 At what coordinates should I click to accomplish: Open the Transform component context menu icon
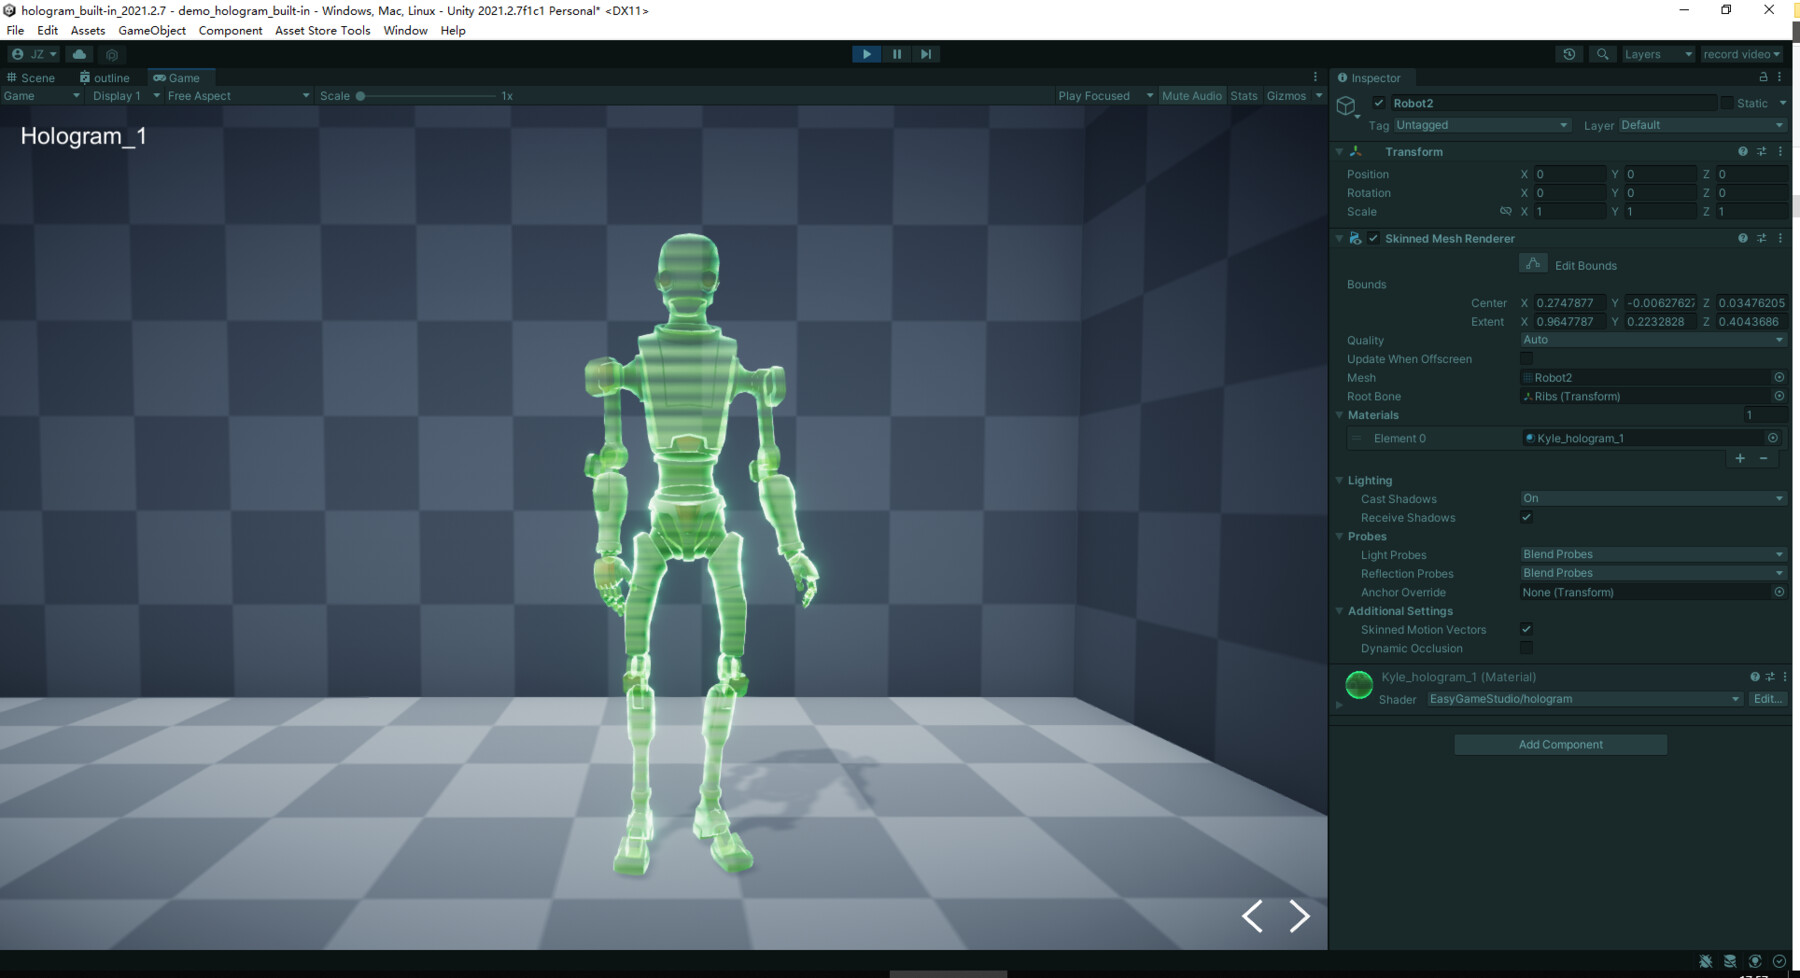(x=1779, y=151)
